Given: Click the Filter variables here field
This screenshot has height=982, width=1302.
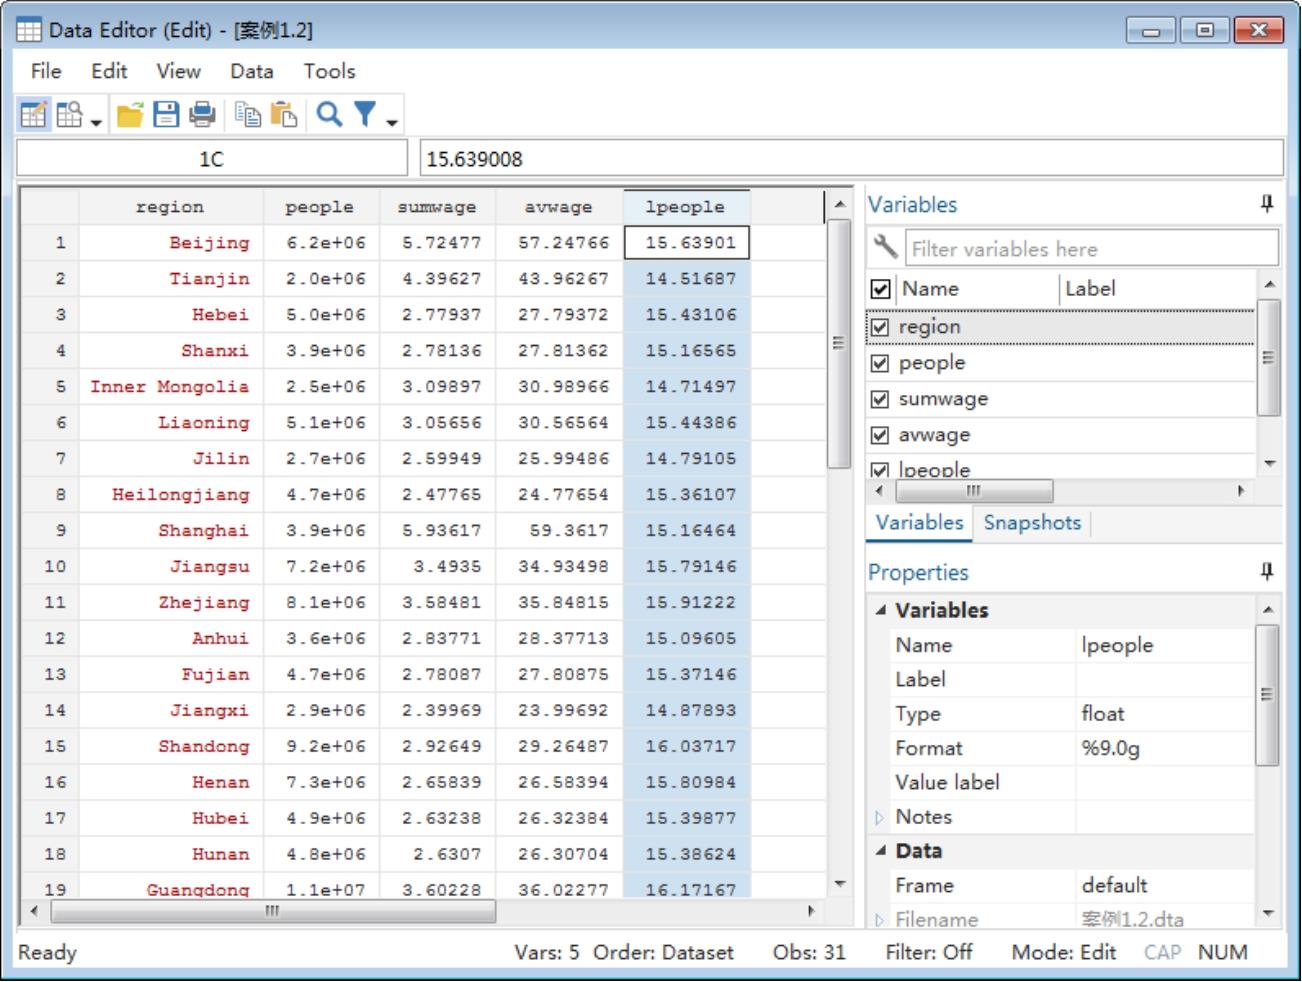Looking at the screenshot, I should pos(1090,249).
